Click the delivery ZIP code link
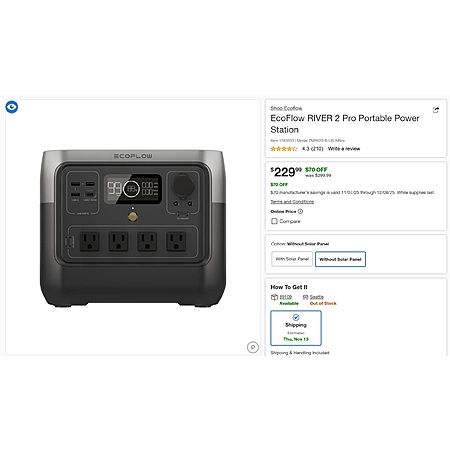 (286, 297)
